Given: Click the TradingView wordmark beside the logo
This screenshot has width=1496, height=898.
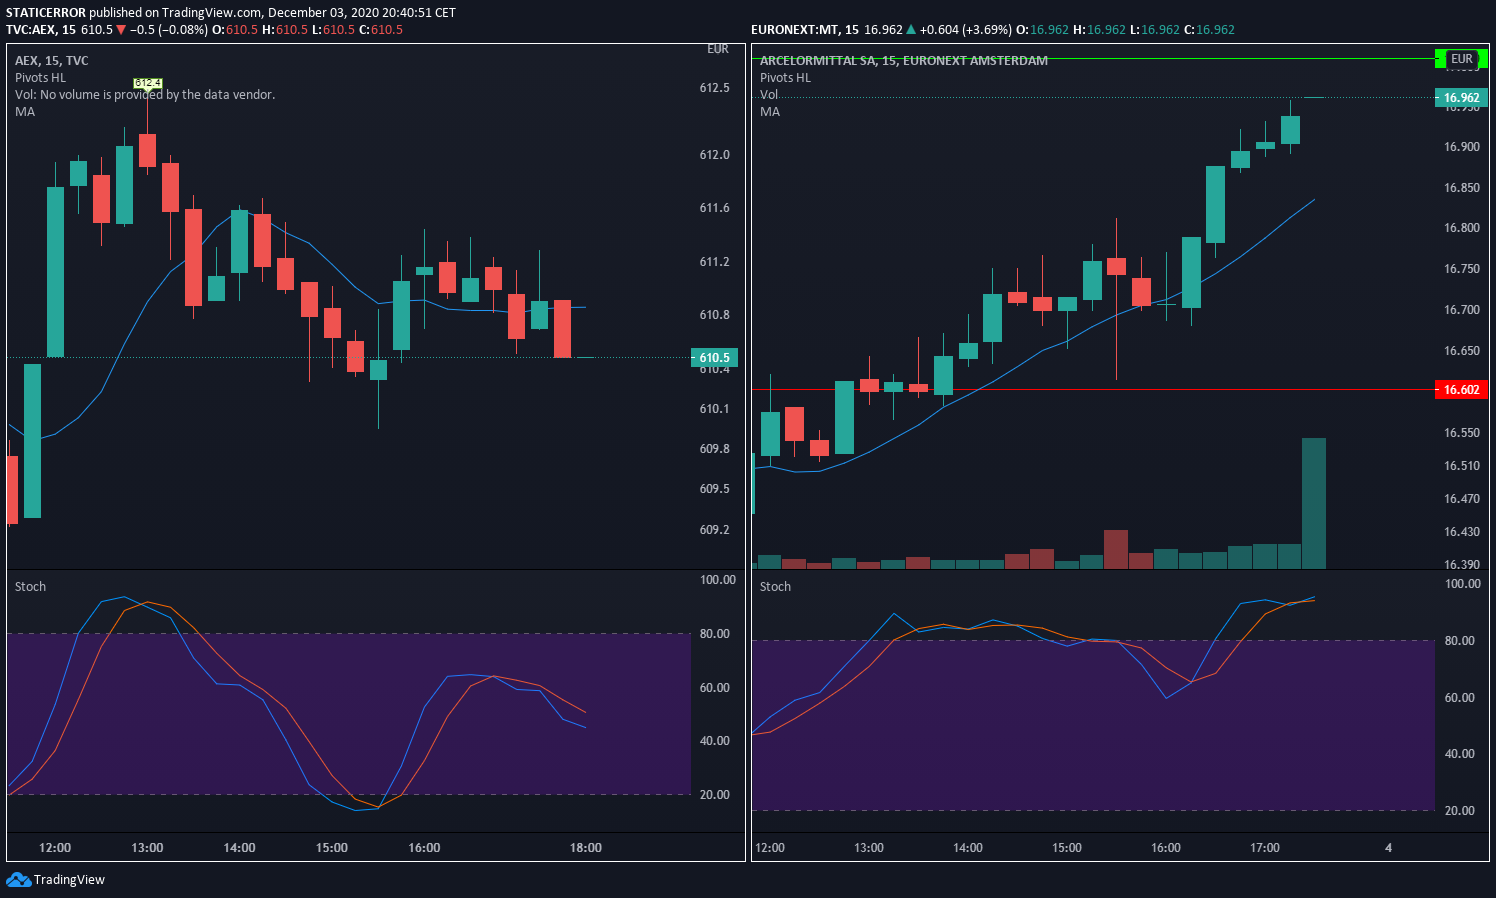Looking at the screenshot, I should tap(69, 880).
